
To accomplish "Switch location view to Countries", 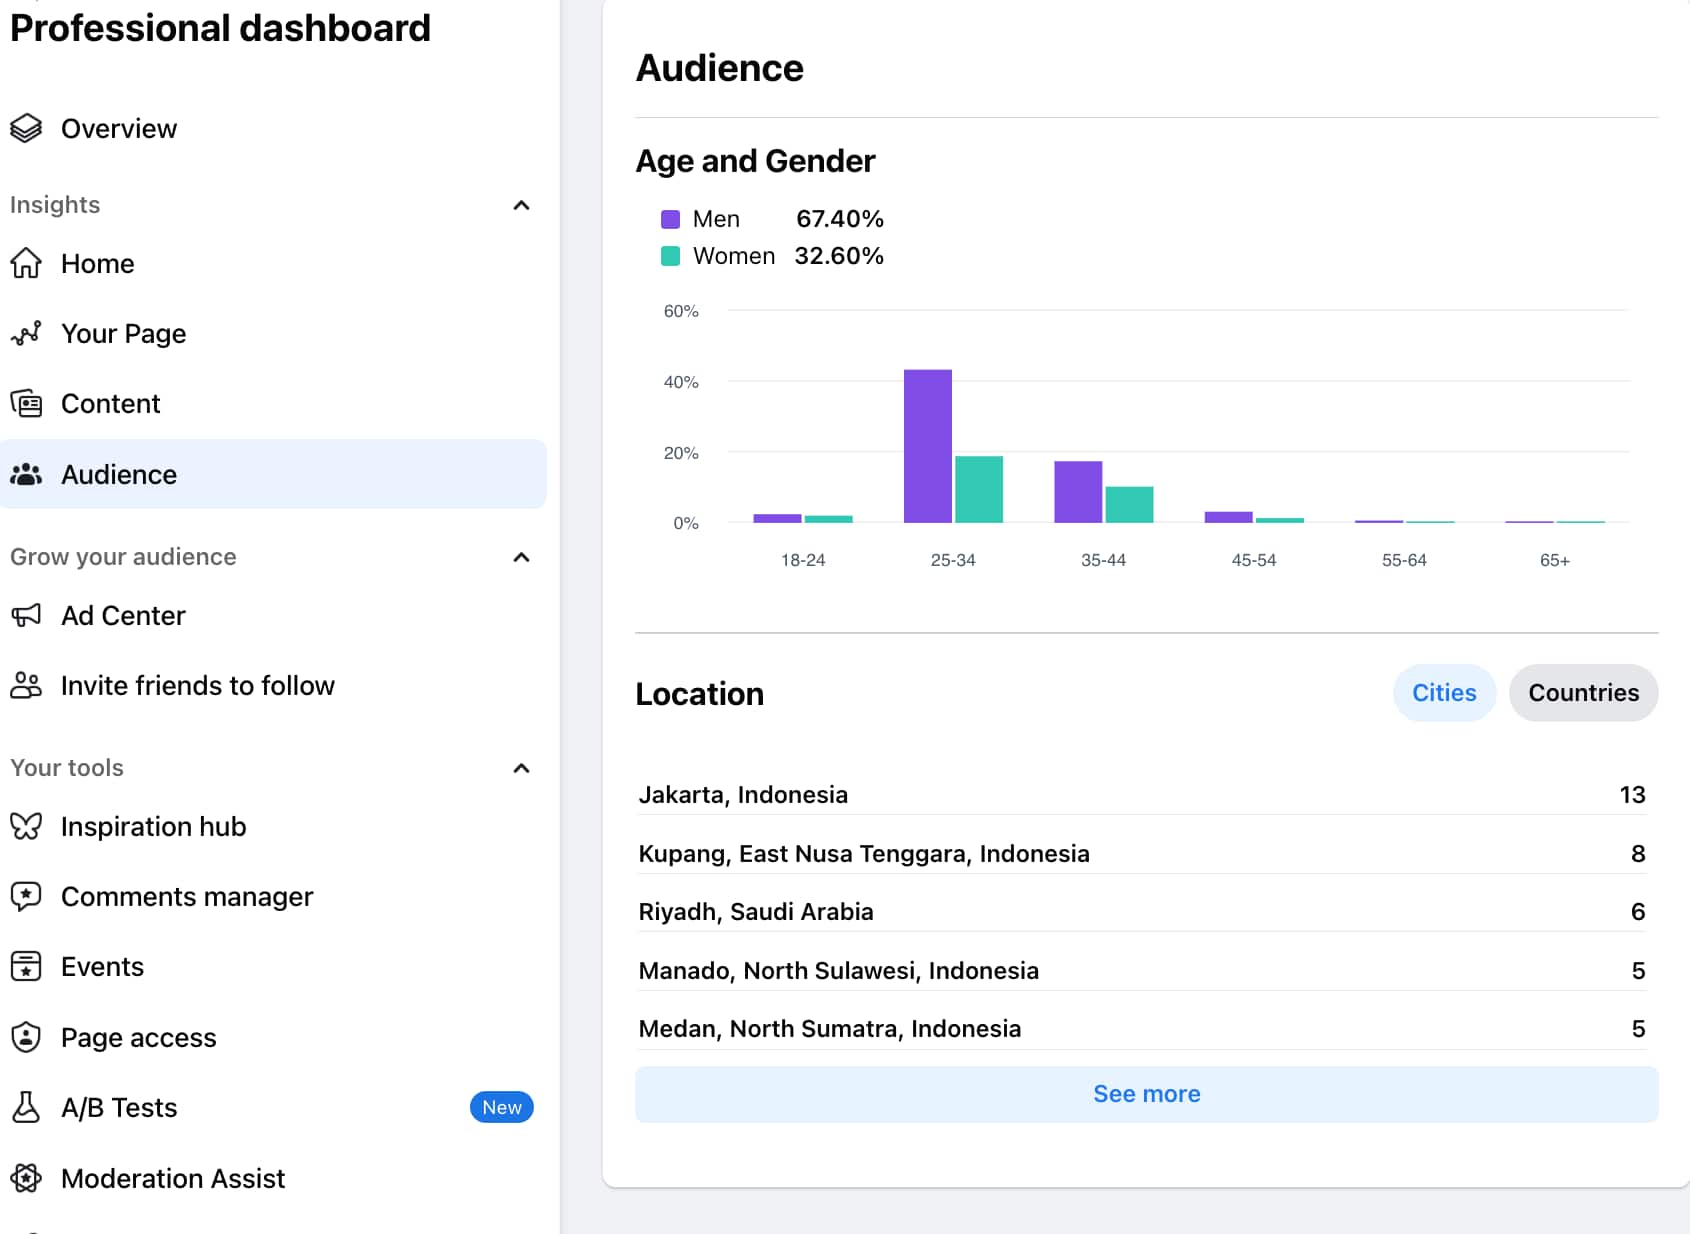I will pyautogui.click(x=1583, y=692).
